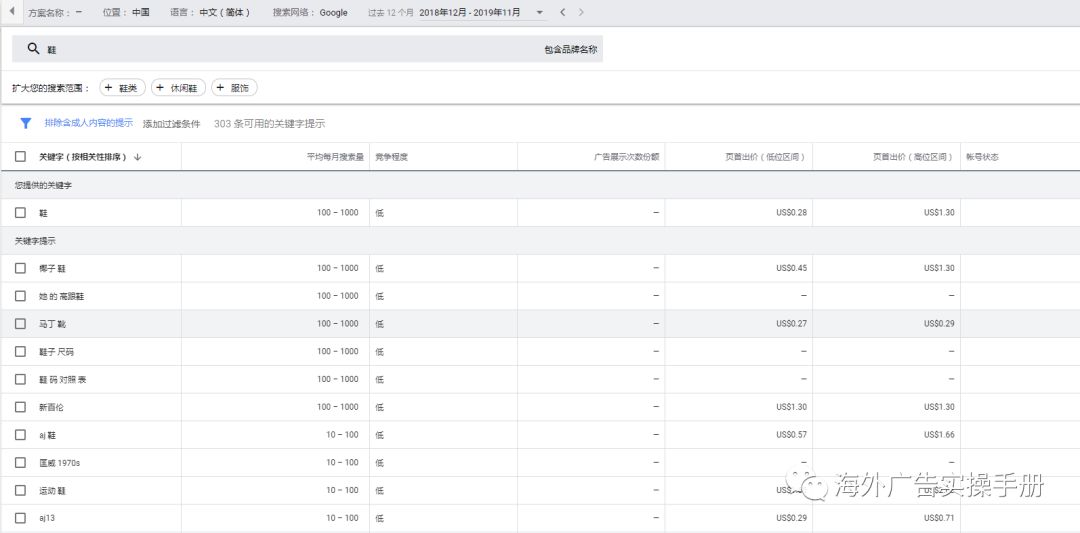This screenshot has height=533, width=1080.
Task: Click the 帐号状态 column header
Action: (x=982, y=157)
